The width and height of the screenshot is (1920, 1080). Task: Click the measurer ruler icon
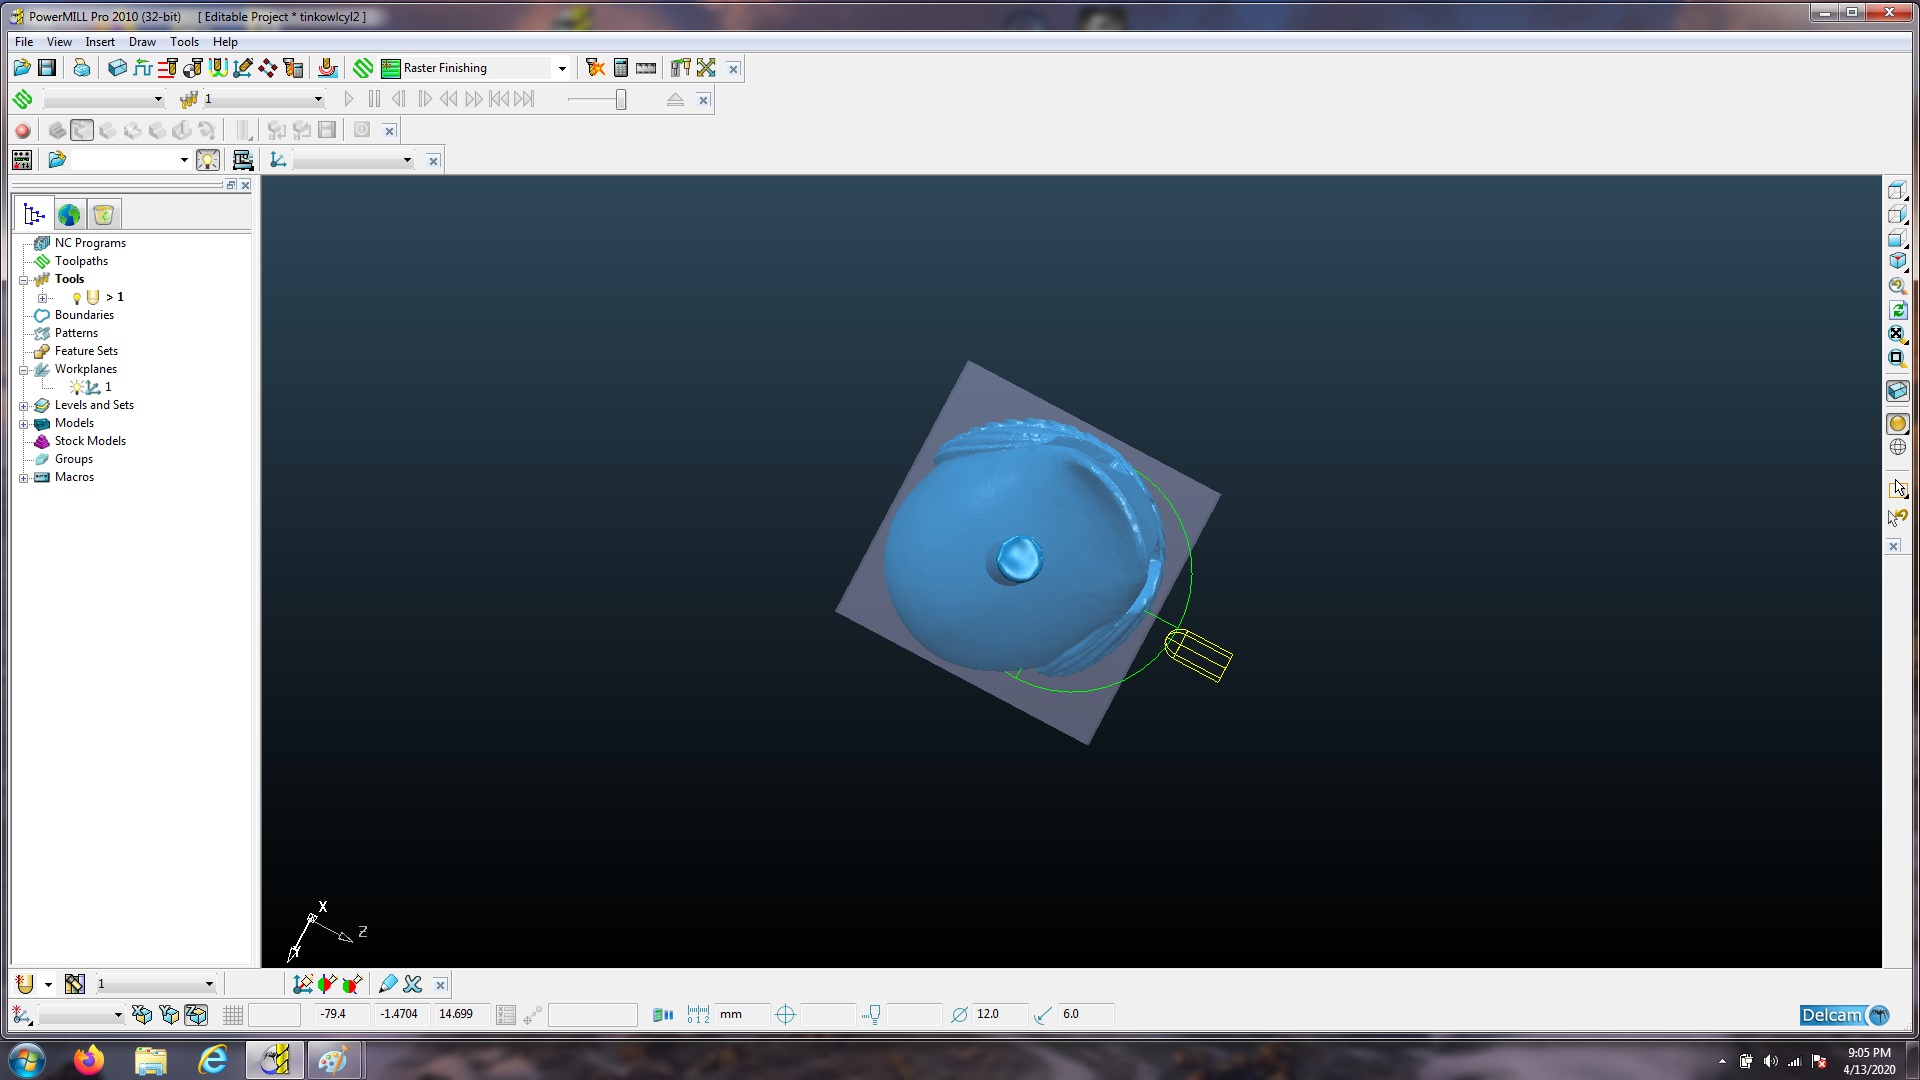pyautogui.click(x=646, y=68)
